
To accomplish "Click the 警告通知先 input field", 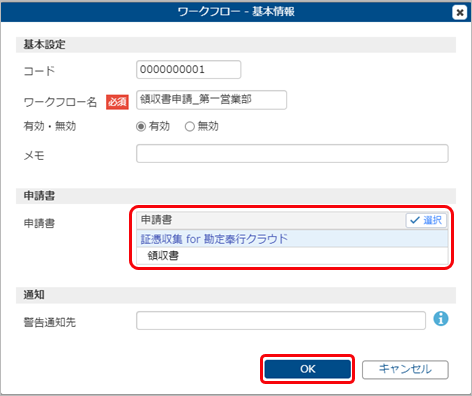I will [281, 320].
